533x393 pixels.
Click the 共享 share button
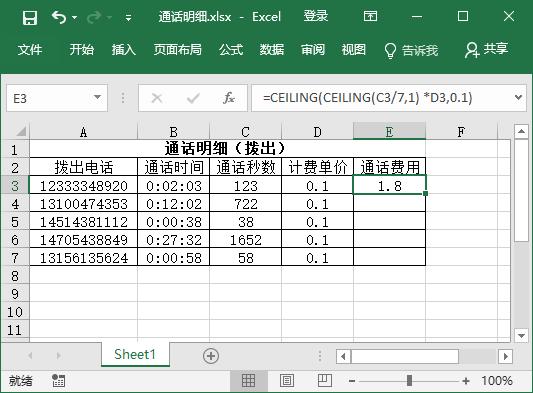point(486,50)
